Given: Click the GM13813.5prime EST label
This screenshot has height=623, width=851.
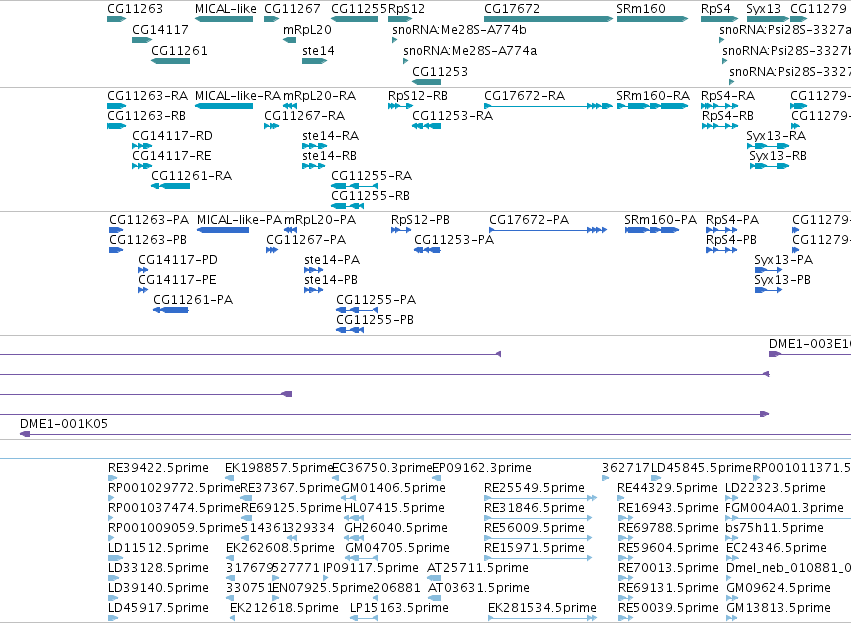Looking at the screenshot, I should (778, 608).
